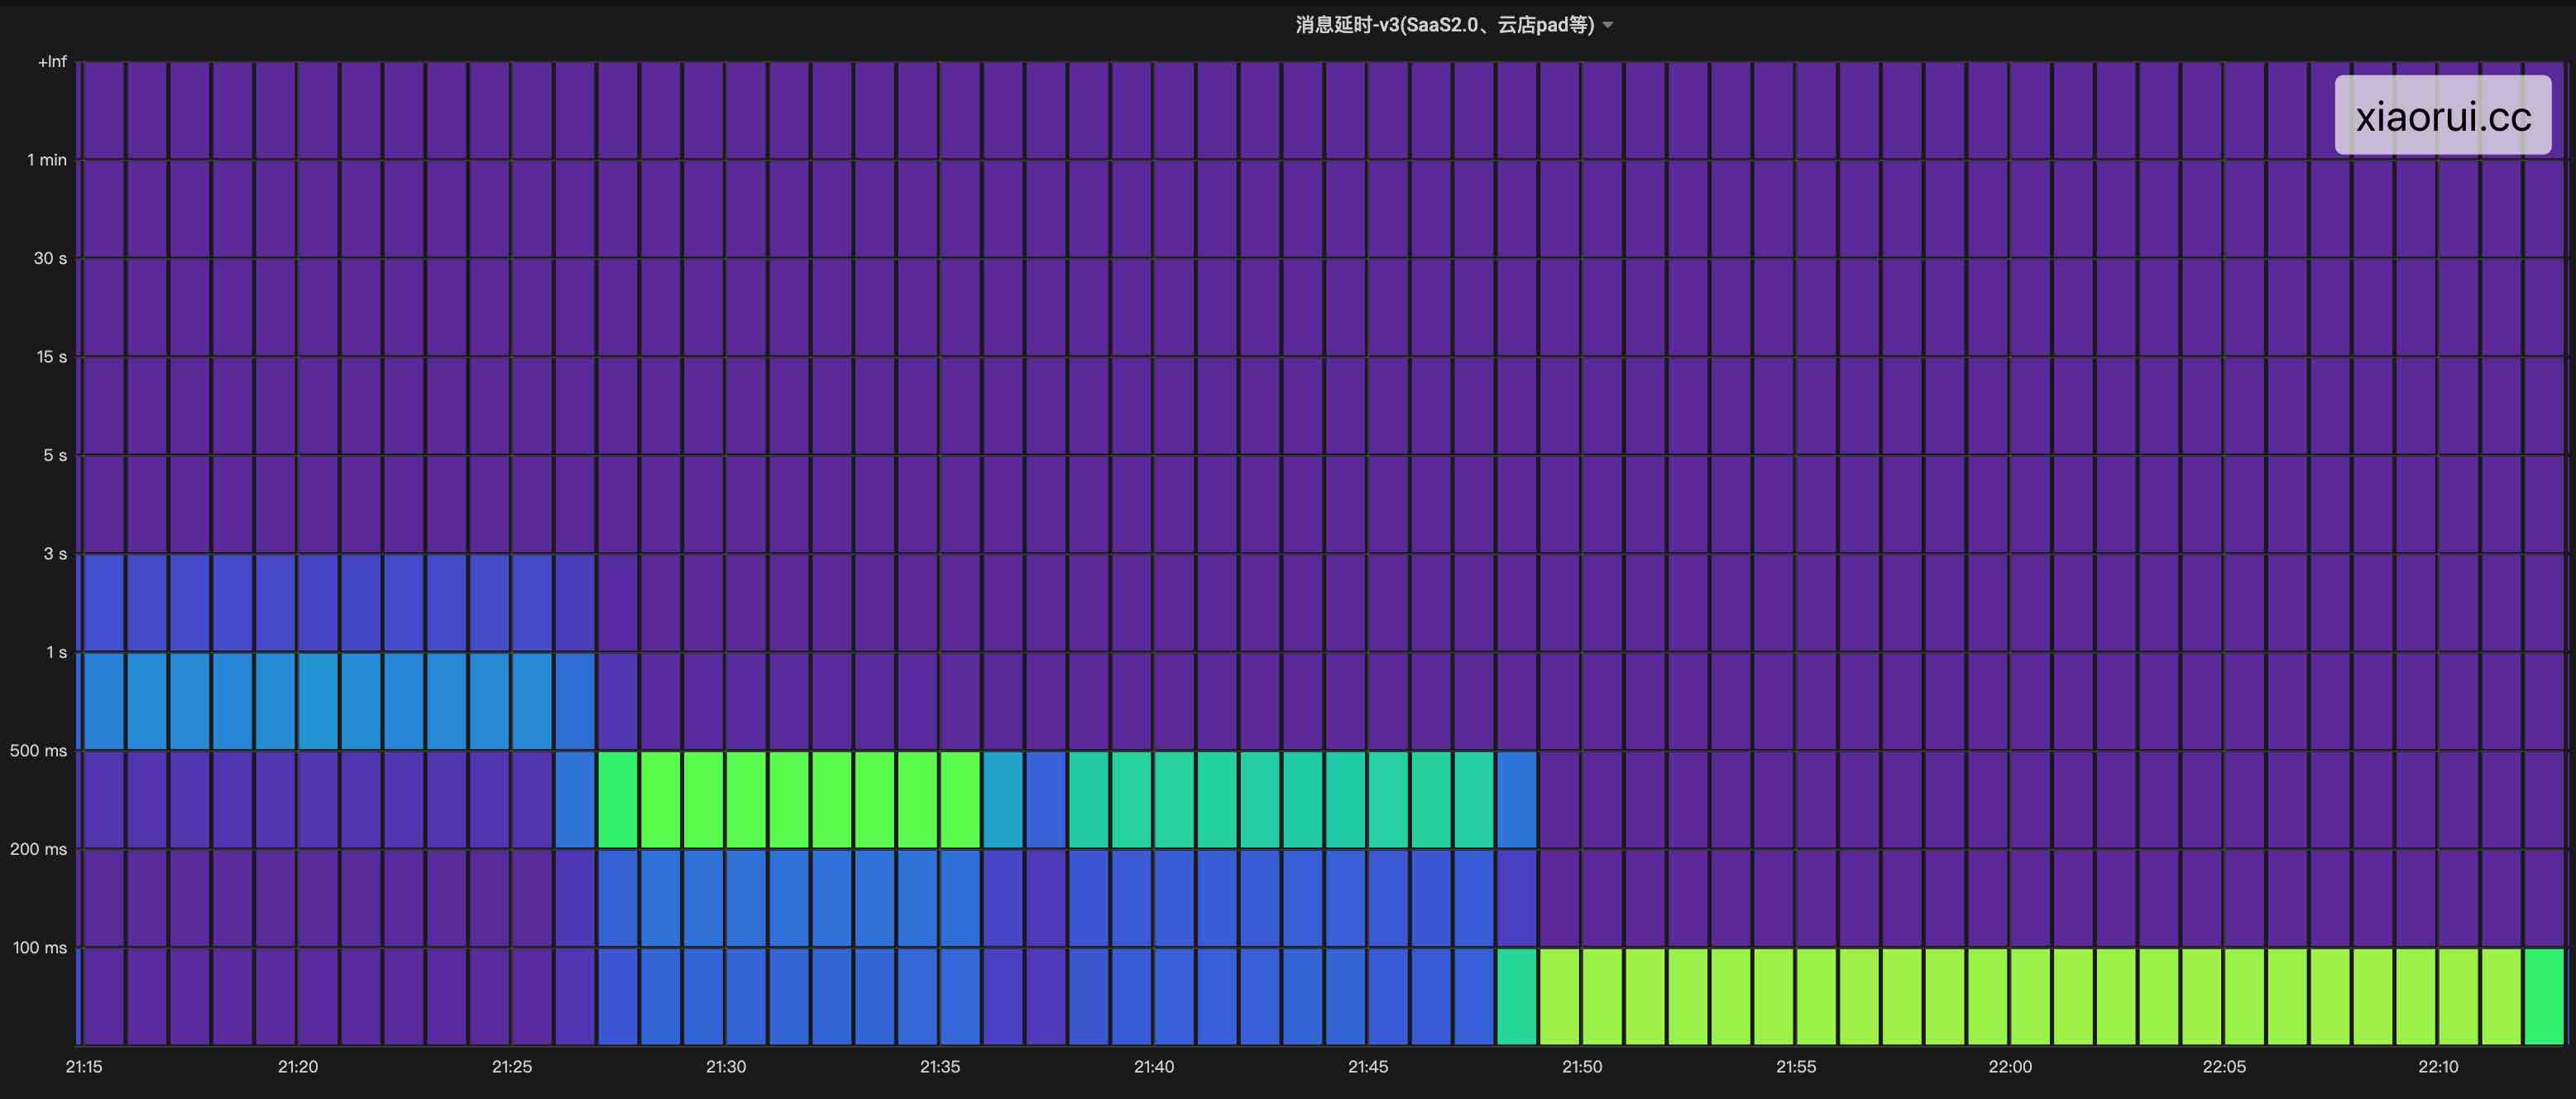
Task: Select the last bright green cell at far right bottom
Action: 2544,996
